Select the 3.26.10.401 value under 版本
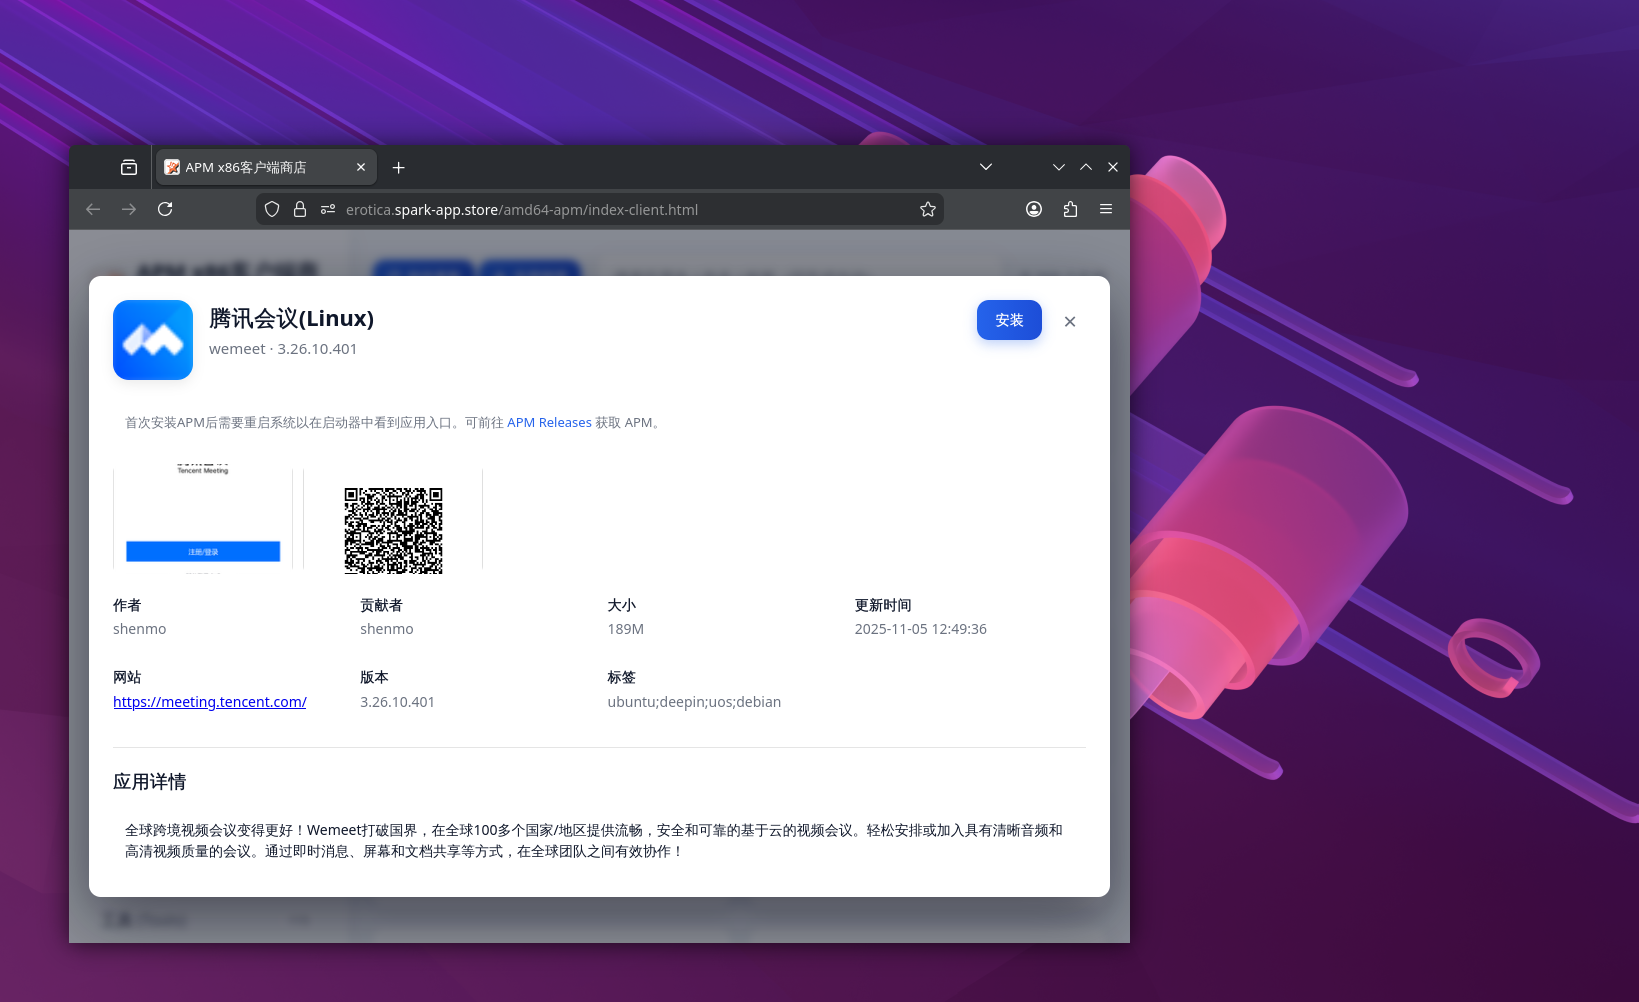The width and height of the screenshot is (1639, 1002). coord(397,702)
